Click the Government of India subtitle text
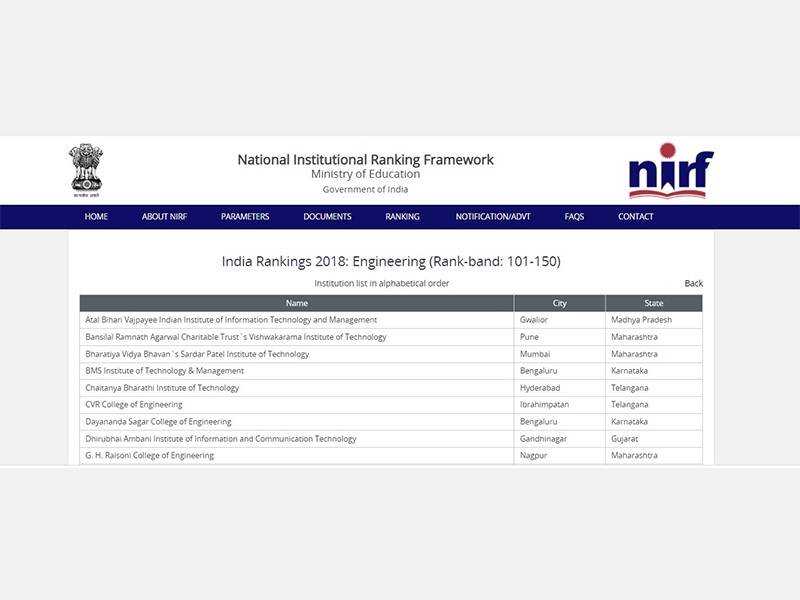 coord(365,189)
